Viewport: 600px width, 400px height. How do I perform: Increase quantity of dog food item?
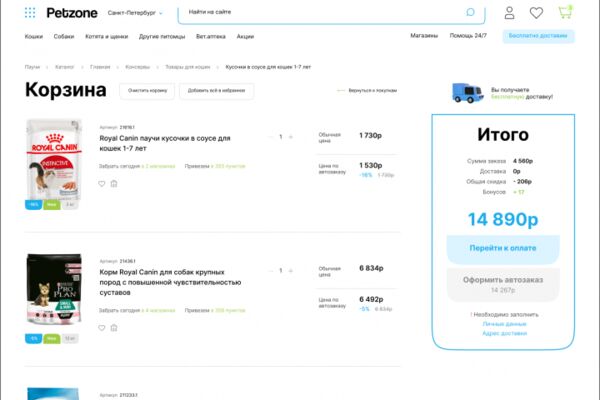pos(291,271)
